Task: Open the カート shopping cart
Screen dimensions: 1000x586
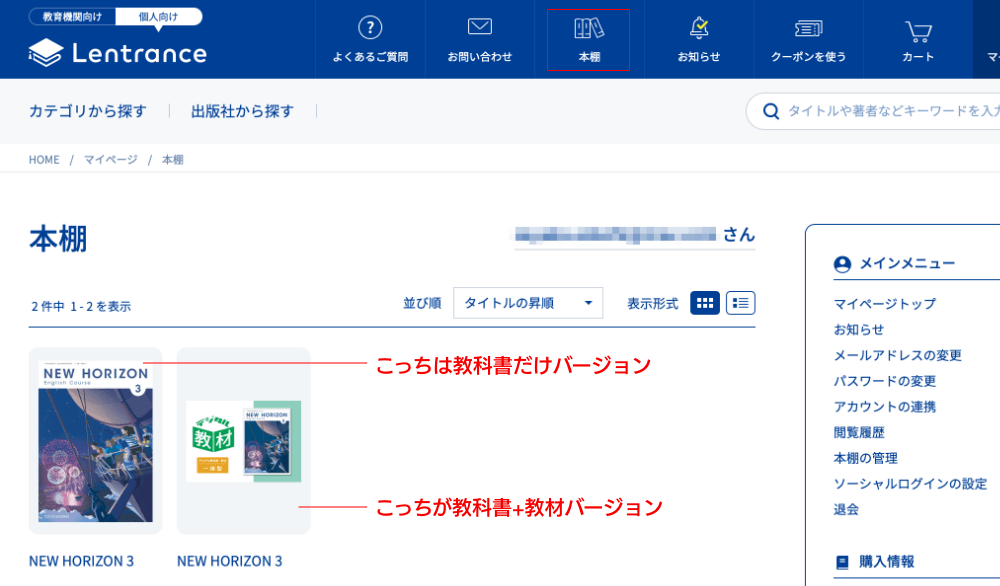Action: 918,31
